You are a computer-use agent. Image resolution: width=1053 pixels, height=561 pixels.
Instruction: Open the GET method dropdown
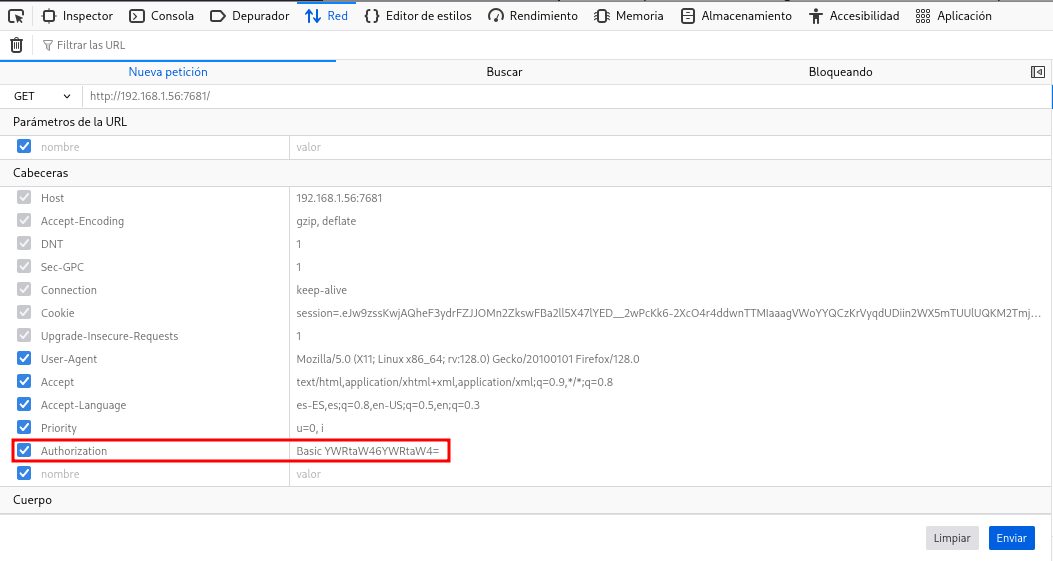click(42, 96)
